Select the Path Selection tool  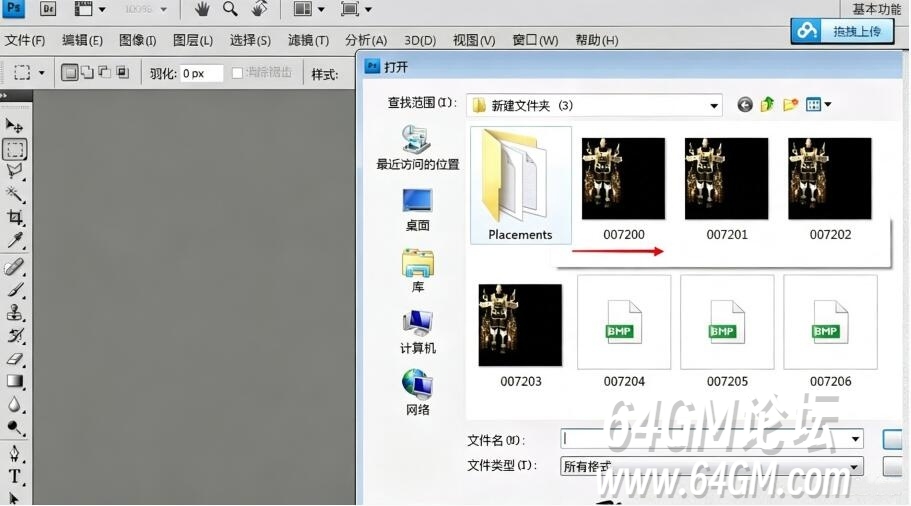point(15,497)
